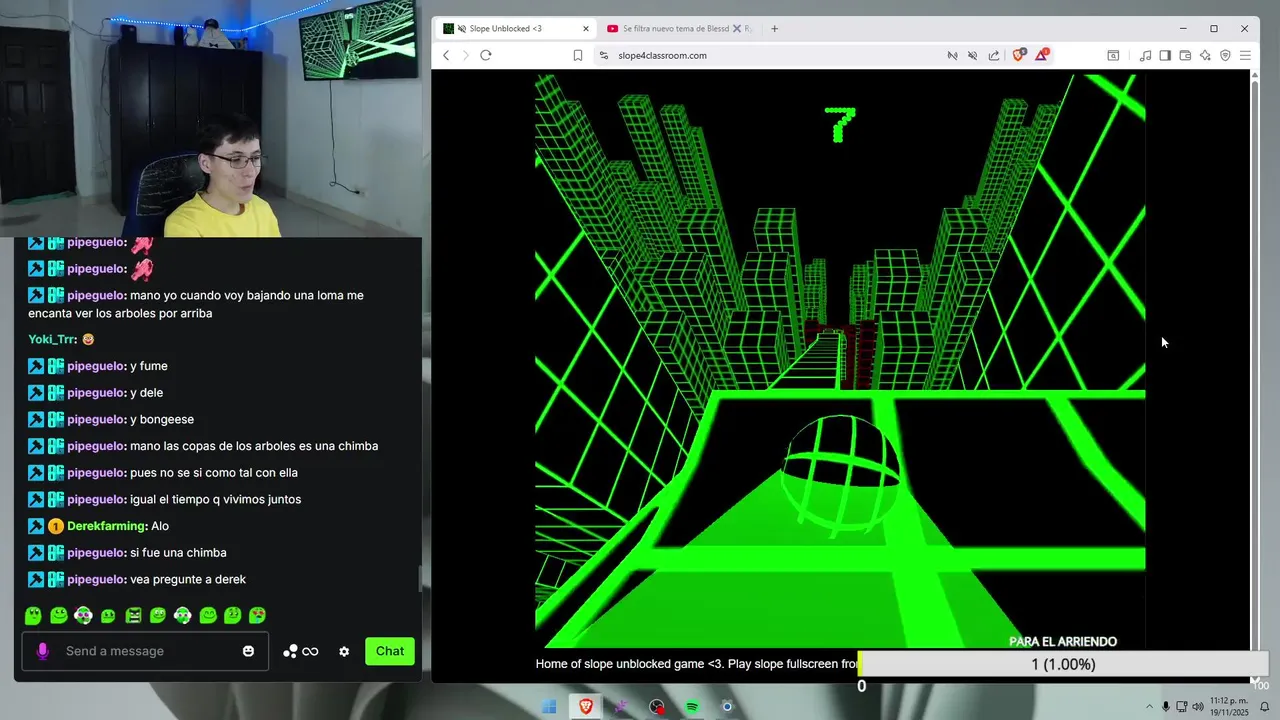Viewport: 1280px width, 720px height.
Task: Click the pipeguelo username on the 'y fume' message
Action: tap(96, 366)
